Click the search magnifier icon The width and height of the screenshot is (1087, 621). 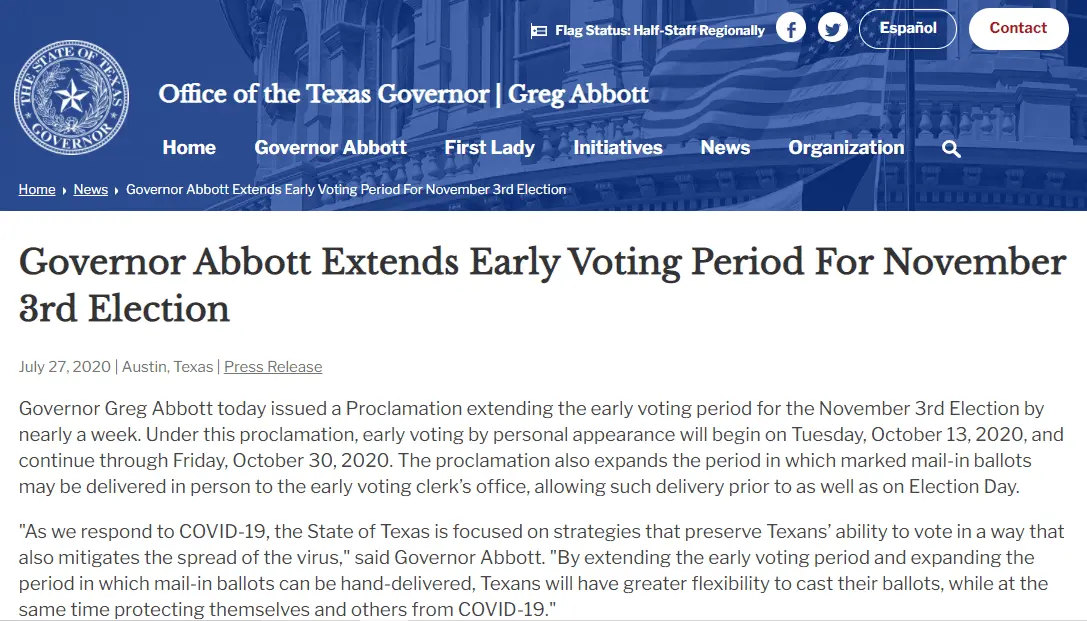tap(951, 149)
